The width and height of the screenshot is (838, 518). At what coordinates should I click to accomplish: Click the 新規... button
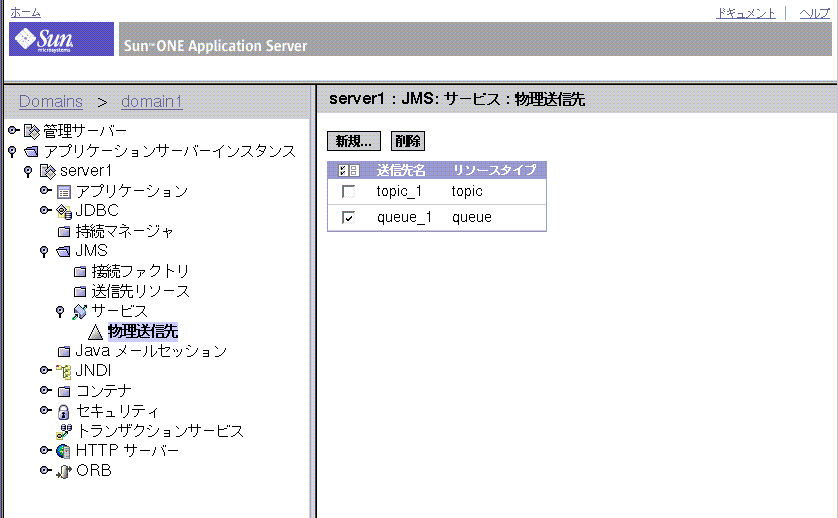coord(354,141)
